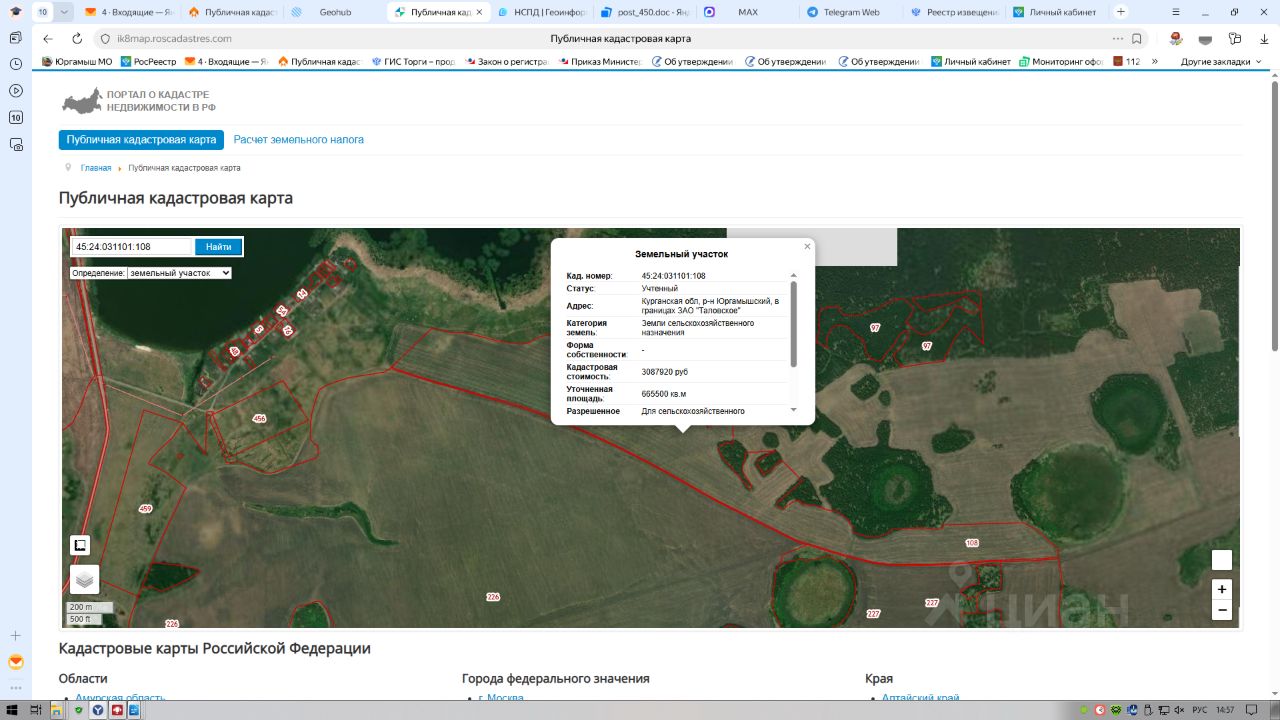
Task: Go back with the browser back arrow
Action: [48, 39]
